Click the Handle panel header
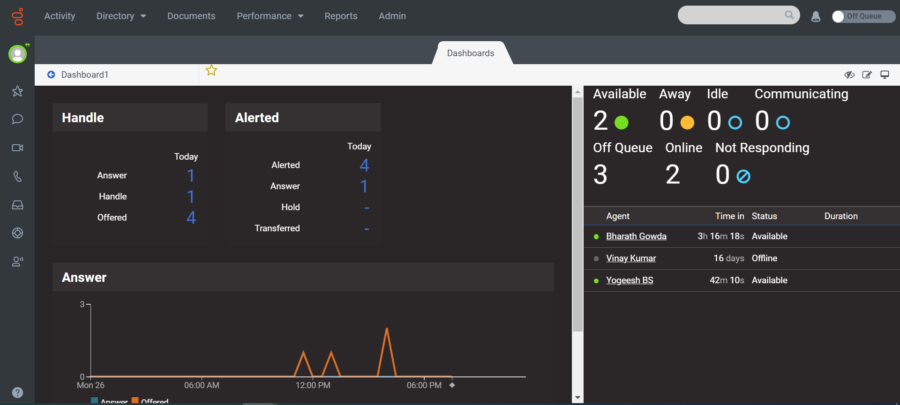This screenshot has height=405, width=900. coord(130,118)
